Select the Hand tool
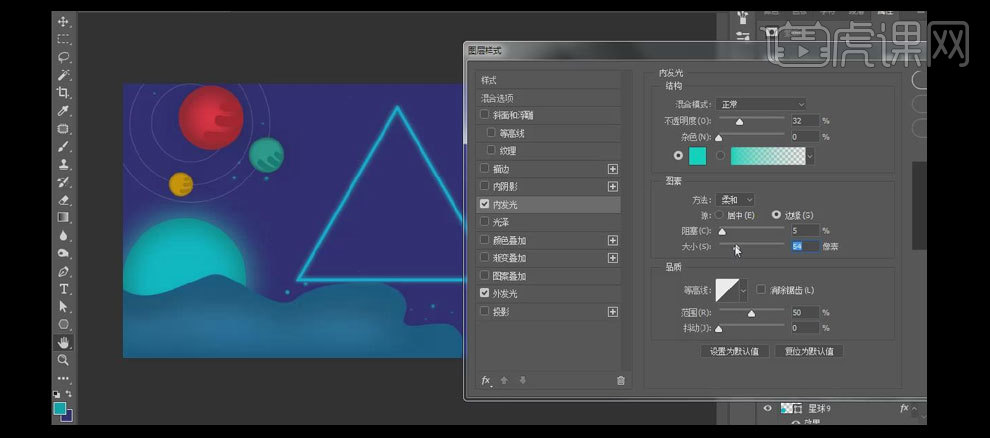 coord(63,342)
